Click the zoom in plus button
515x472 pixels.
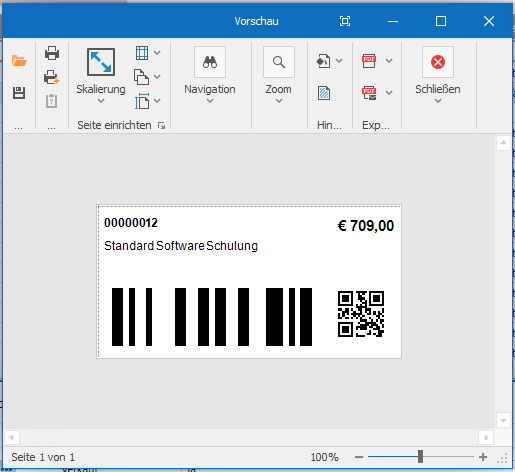click(483, 457)
